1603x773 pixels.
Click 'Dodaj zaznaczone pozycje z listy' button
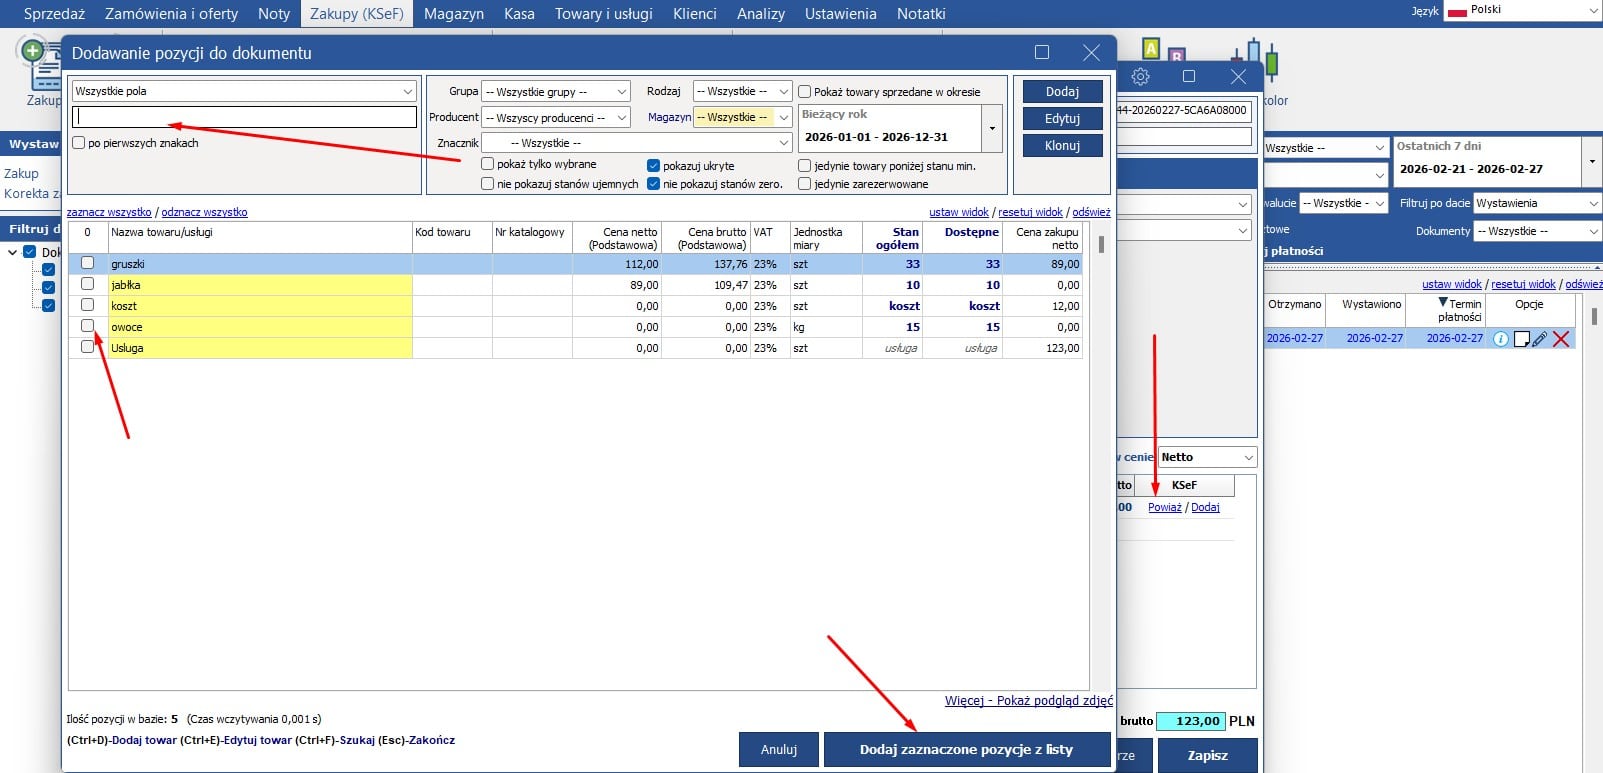pos(966,750)
